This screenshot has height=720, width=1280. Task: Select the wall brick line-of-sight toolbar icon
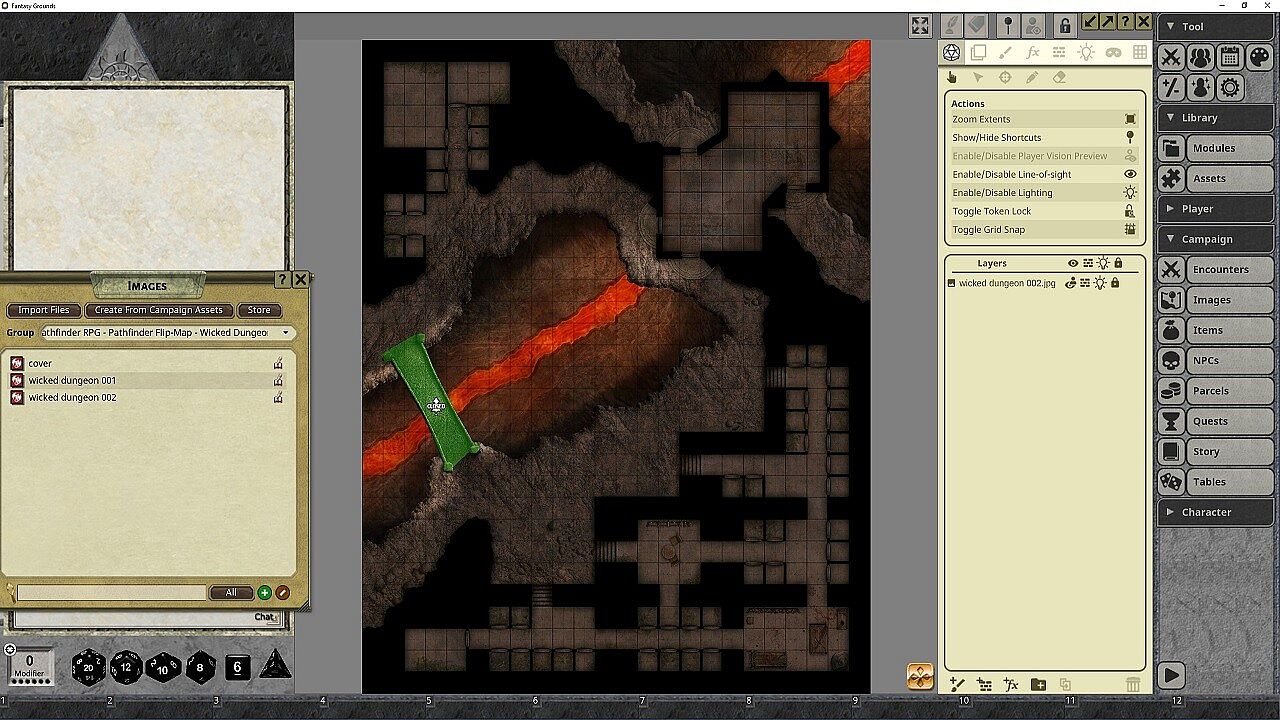(1059, 53)
